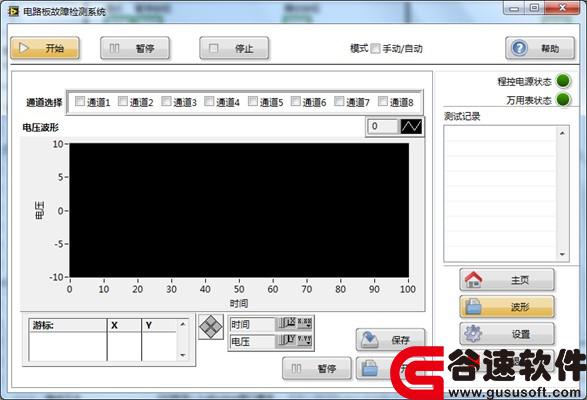Click the home house icon on 主页 button
This screenshot has height=400, width=587.
coord(474,279)
